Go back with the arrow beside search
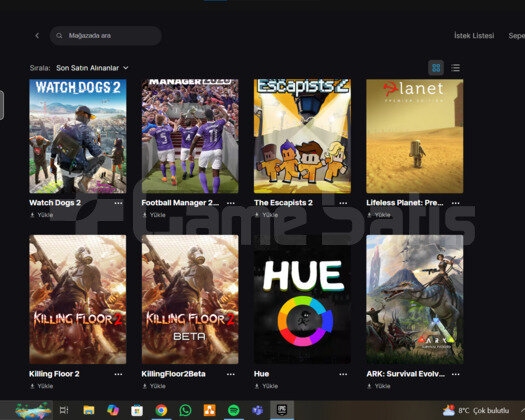This screenshot has height=420, width=525. 37,36
